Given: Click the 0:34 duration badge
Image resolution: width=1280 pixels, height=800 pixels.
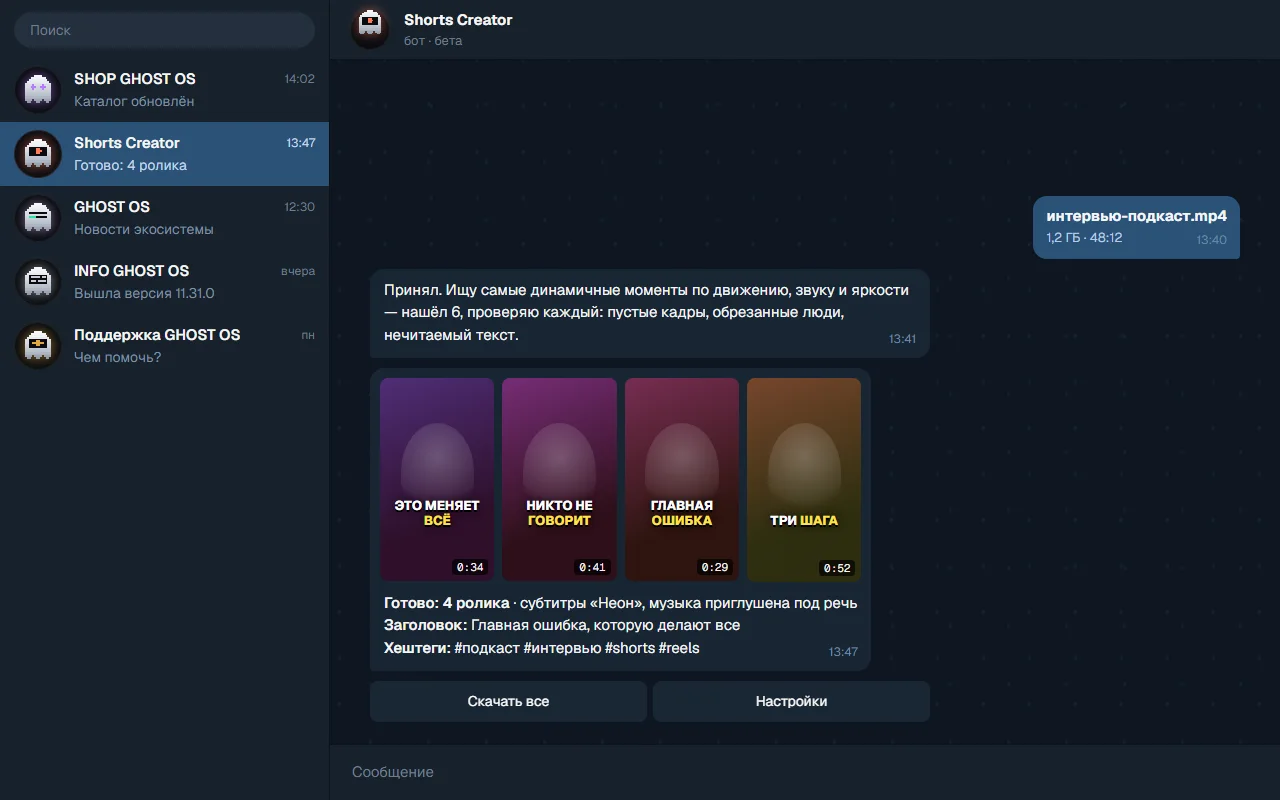Looking at the screenshot, I should tap(470, 567).
